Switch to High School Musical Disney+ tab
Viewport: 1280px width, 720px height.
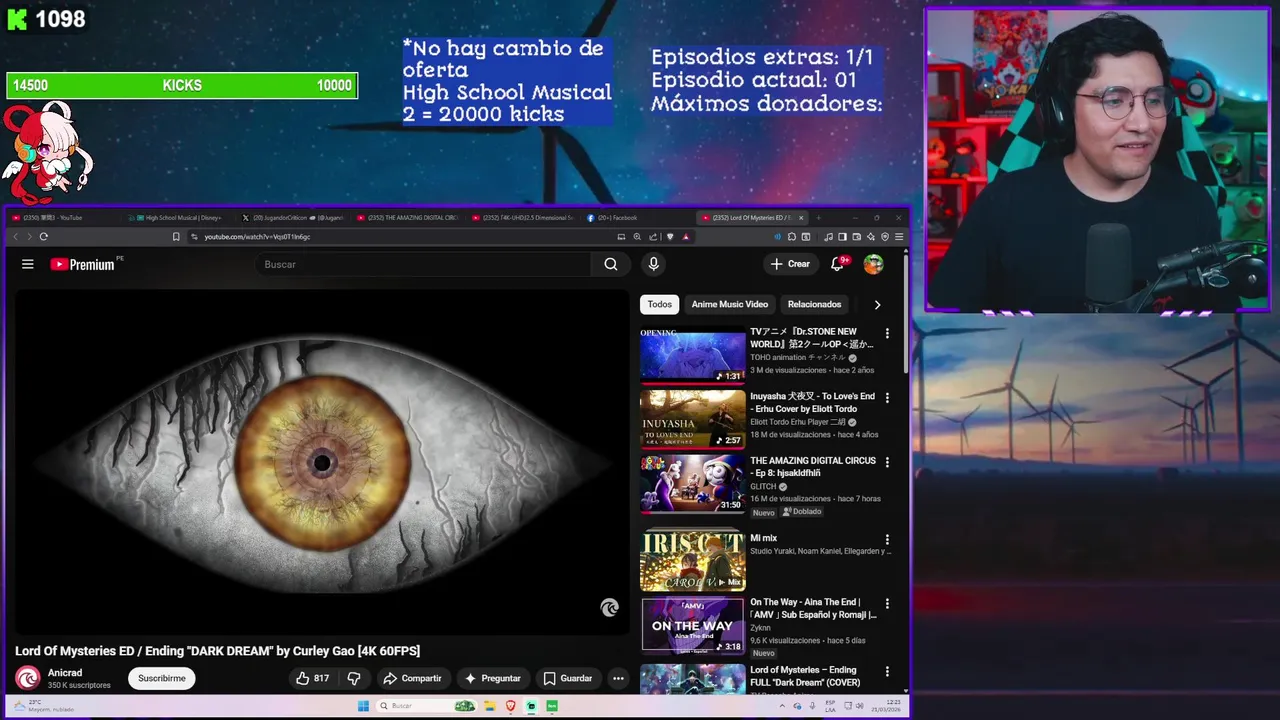[180, 218]
